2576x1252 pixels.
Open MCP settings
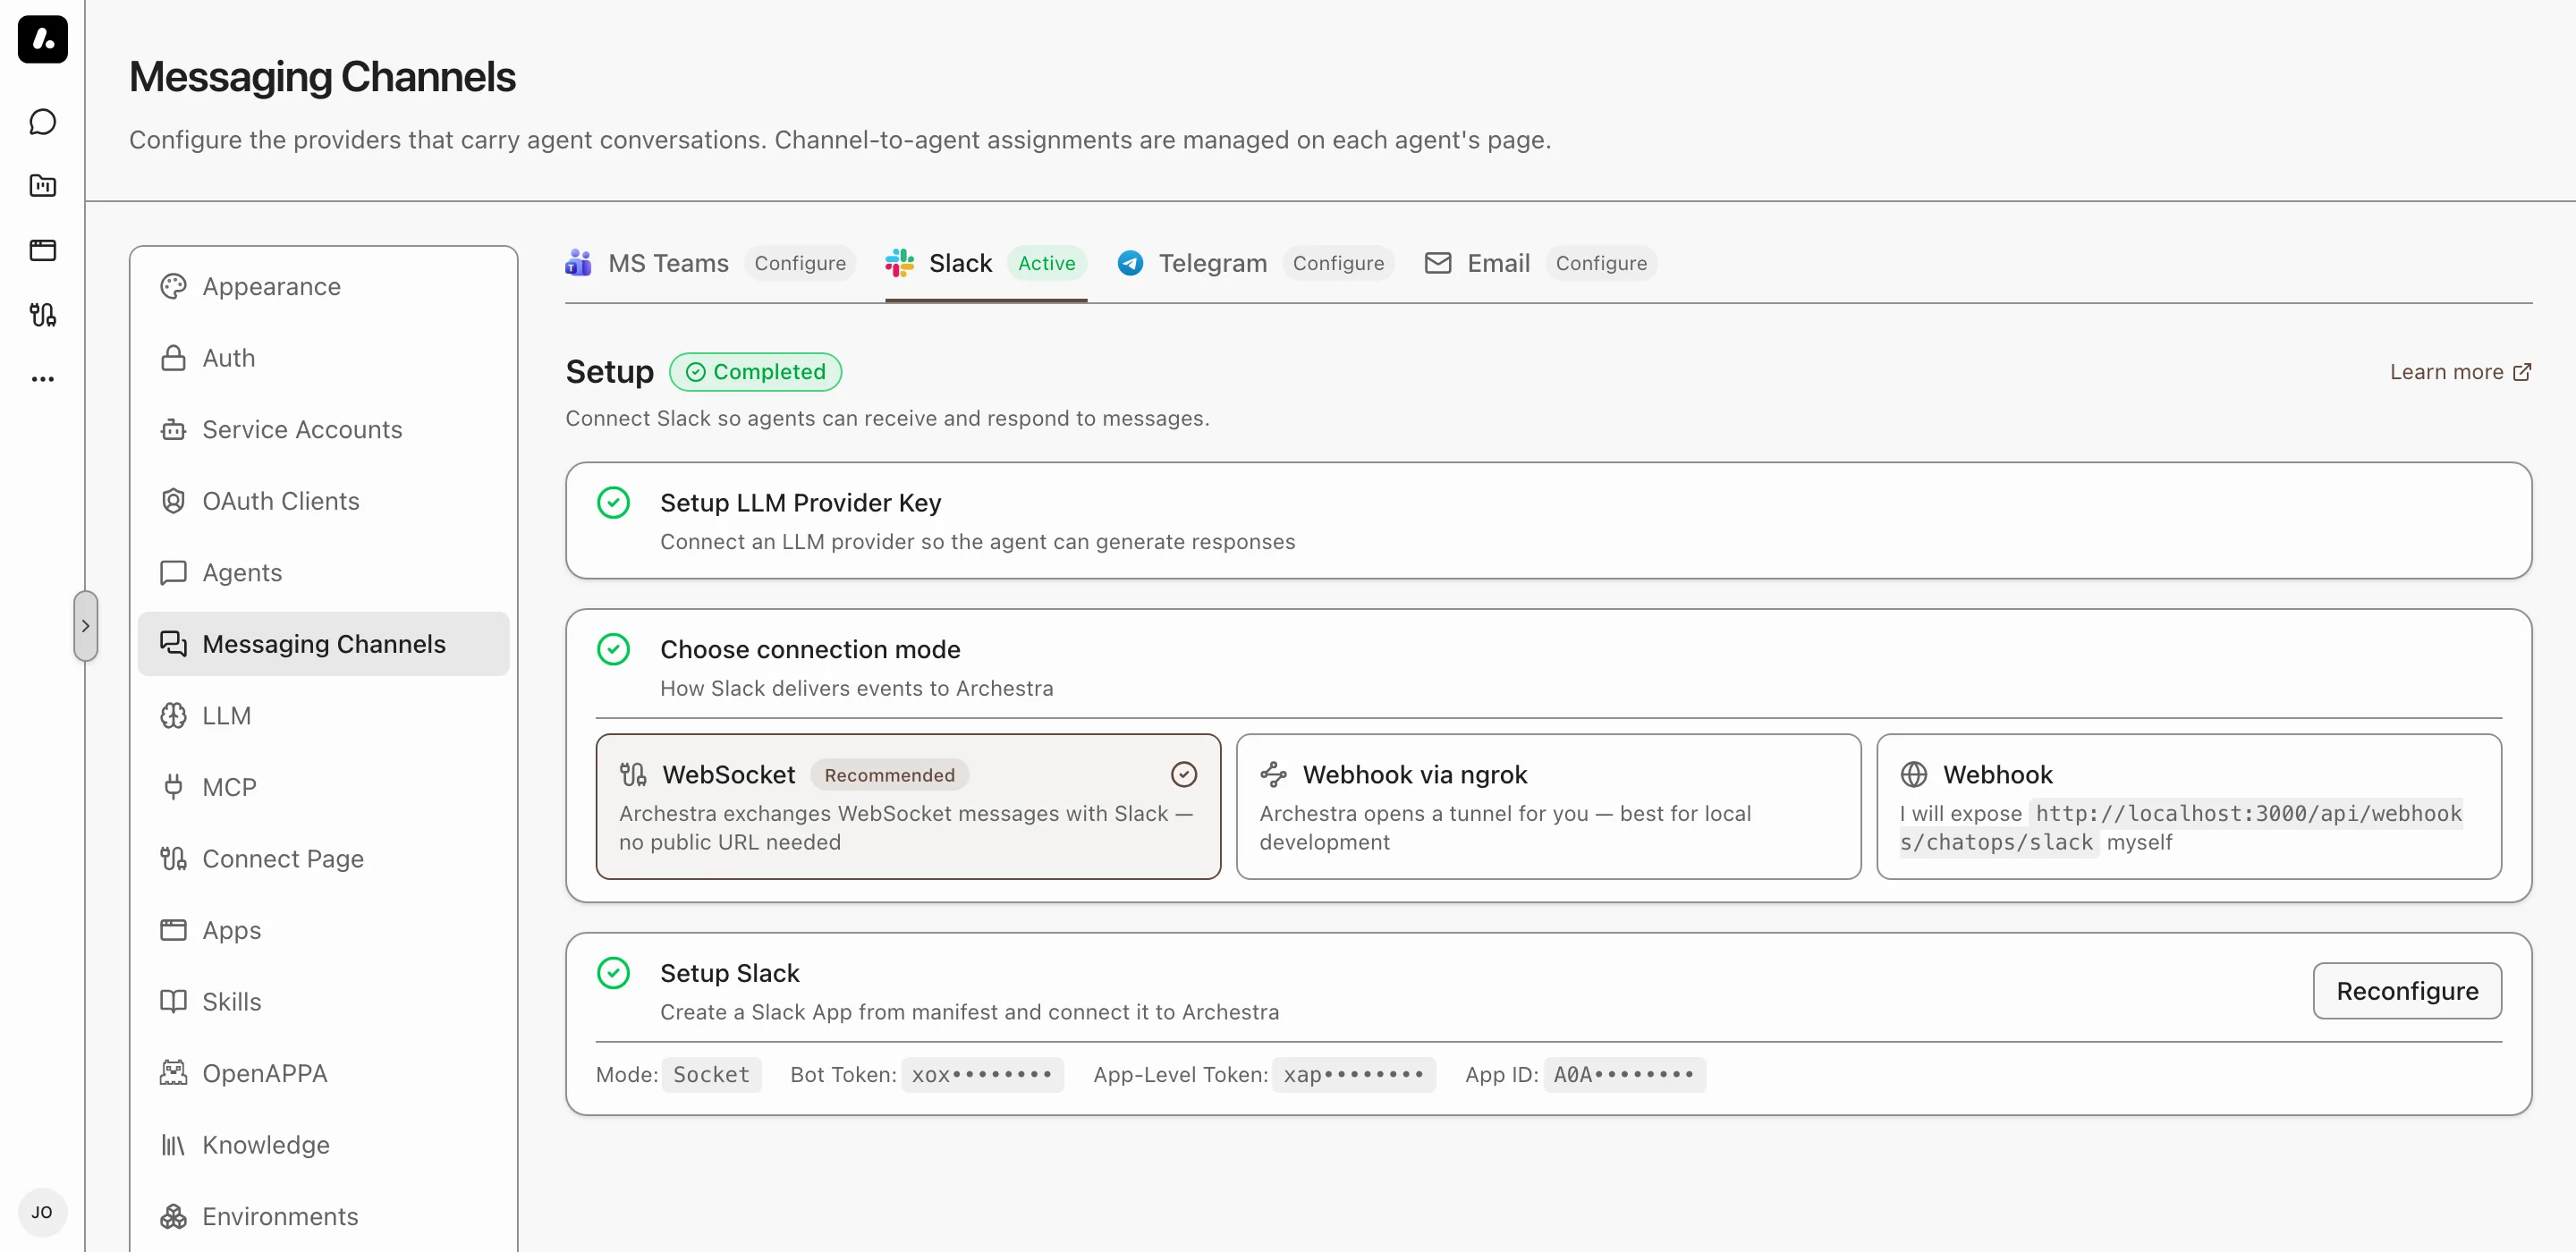coord(323,787)
